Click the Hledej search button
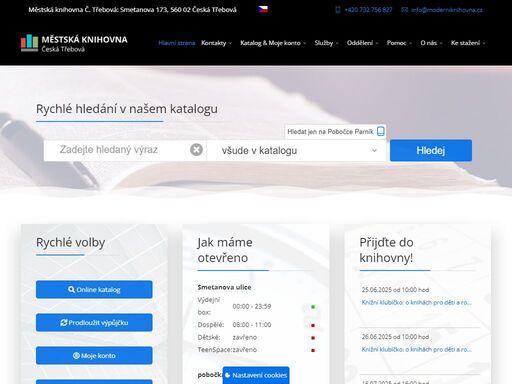This screenshot has height=384, width=512. [431, 150]
